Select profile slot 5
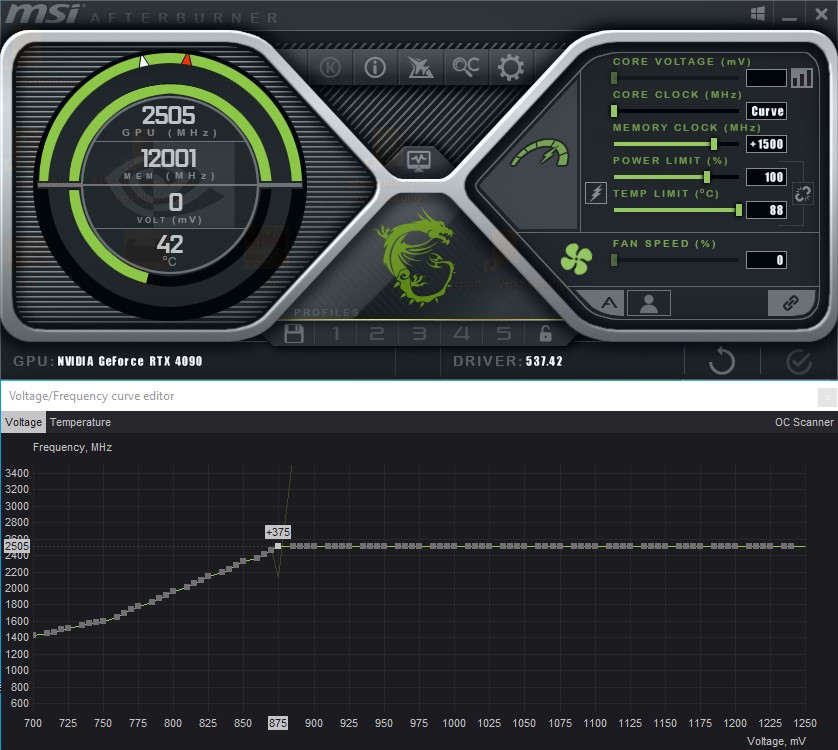The height and width of the screenshot is (750, 838). pos(503,334)
